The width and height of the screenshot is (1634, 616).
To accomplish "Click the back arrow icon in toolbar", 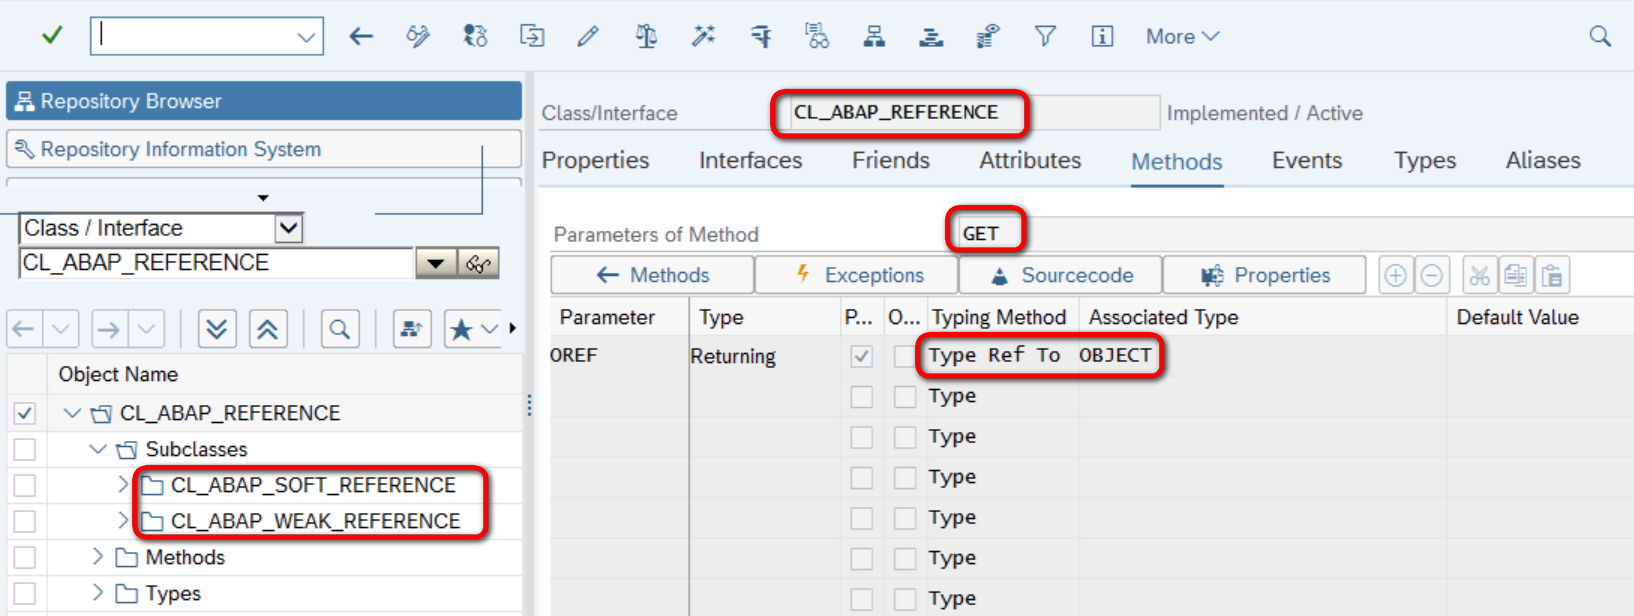I will 361,37.
